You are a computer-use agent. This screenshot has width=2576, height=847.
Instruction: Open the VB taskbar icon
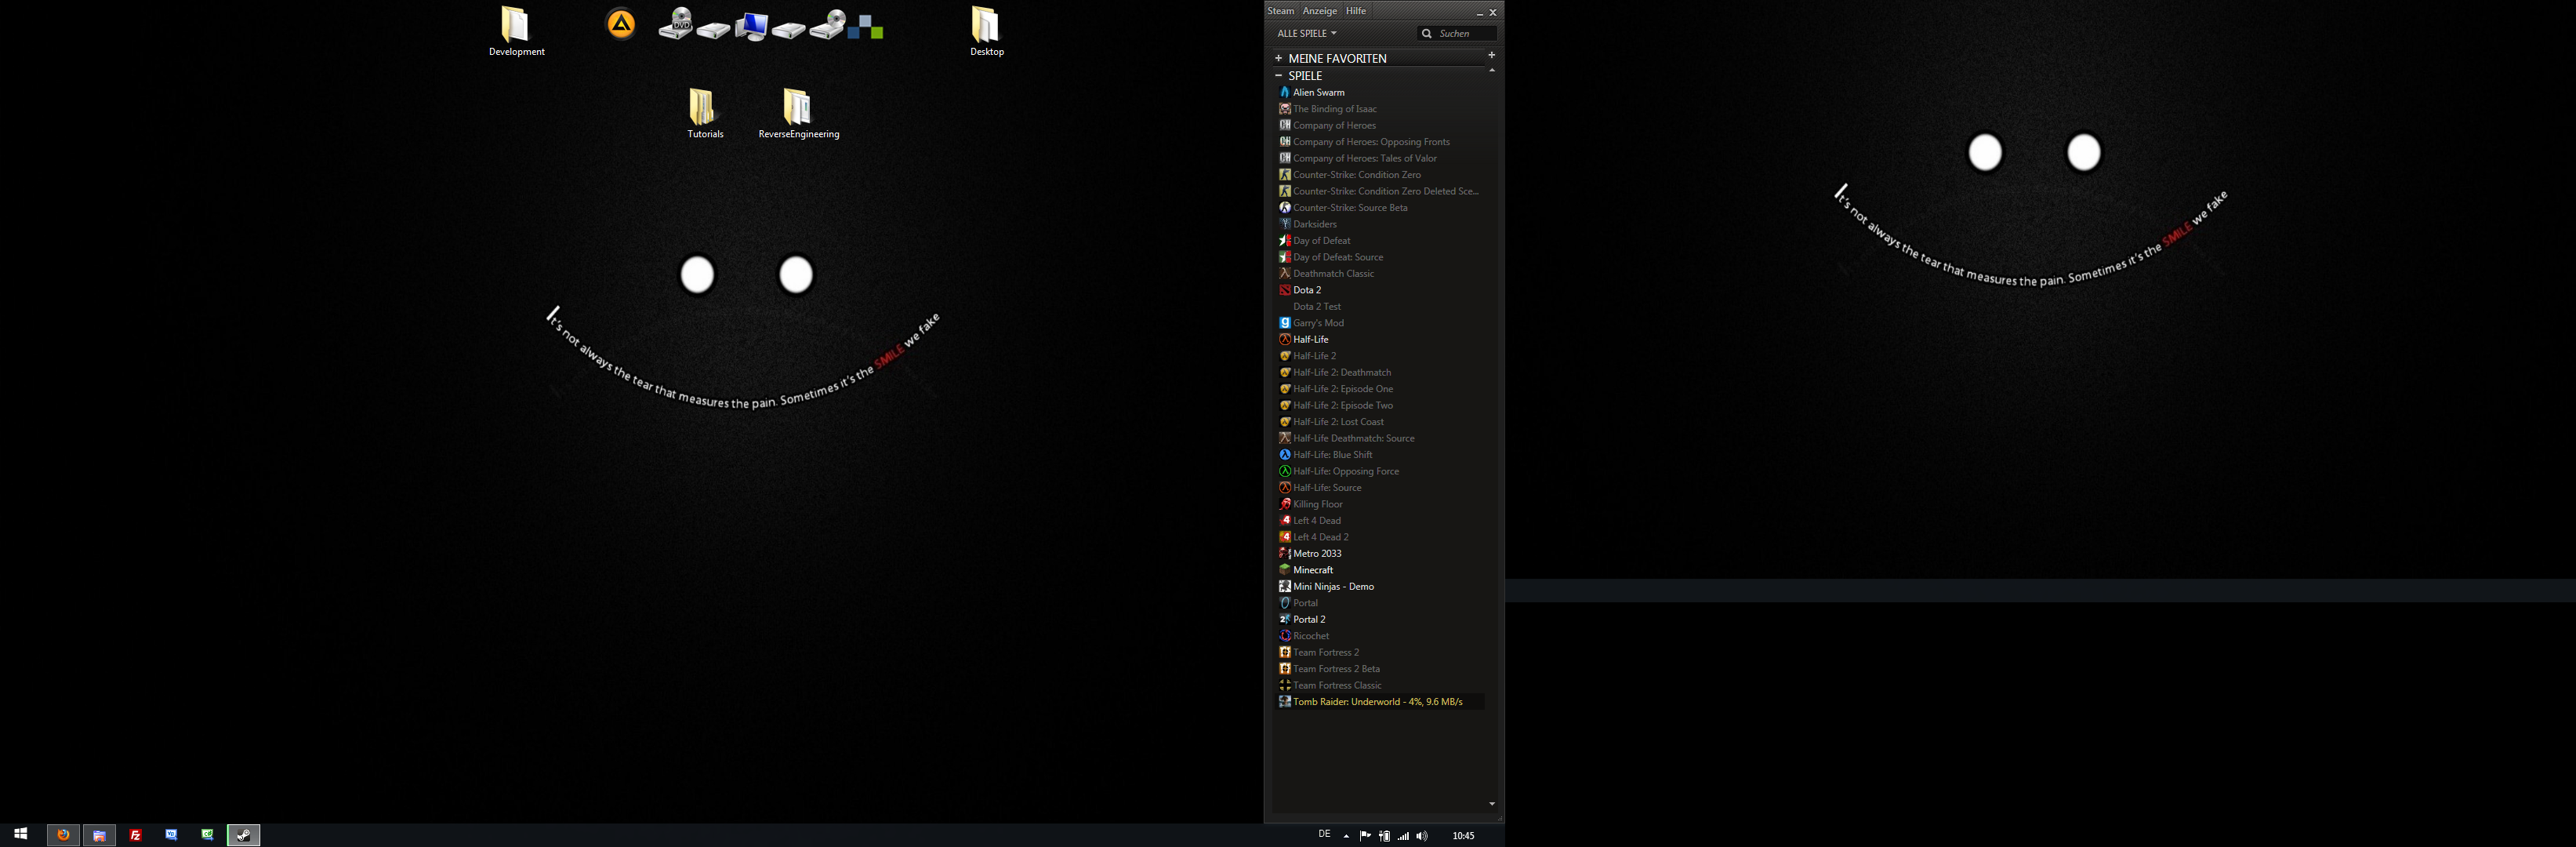coord(171,835)
